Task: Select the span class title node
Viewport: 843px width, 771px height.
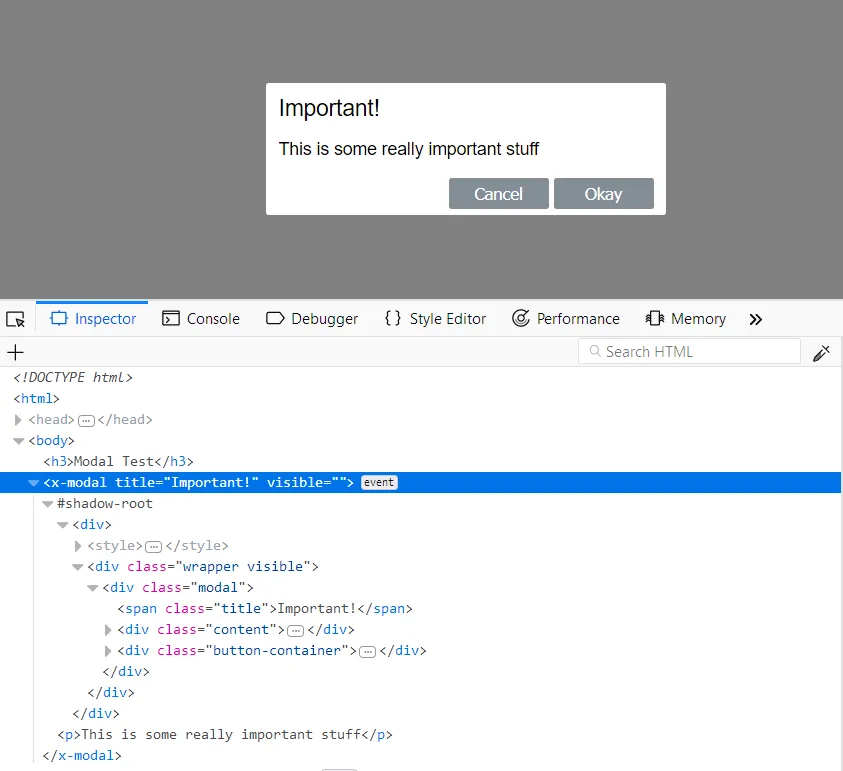Action: 264,609
